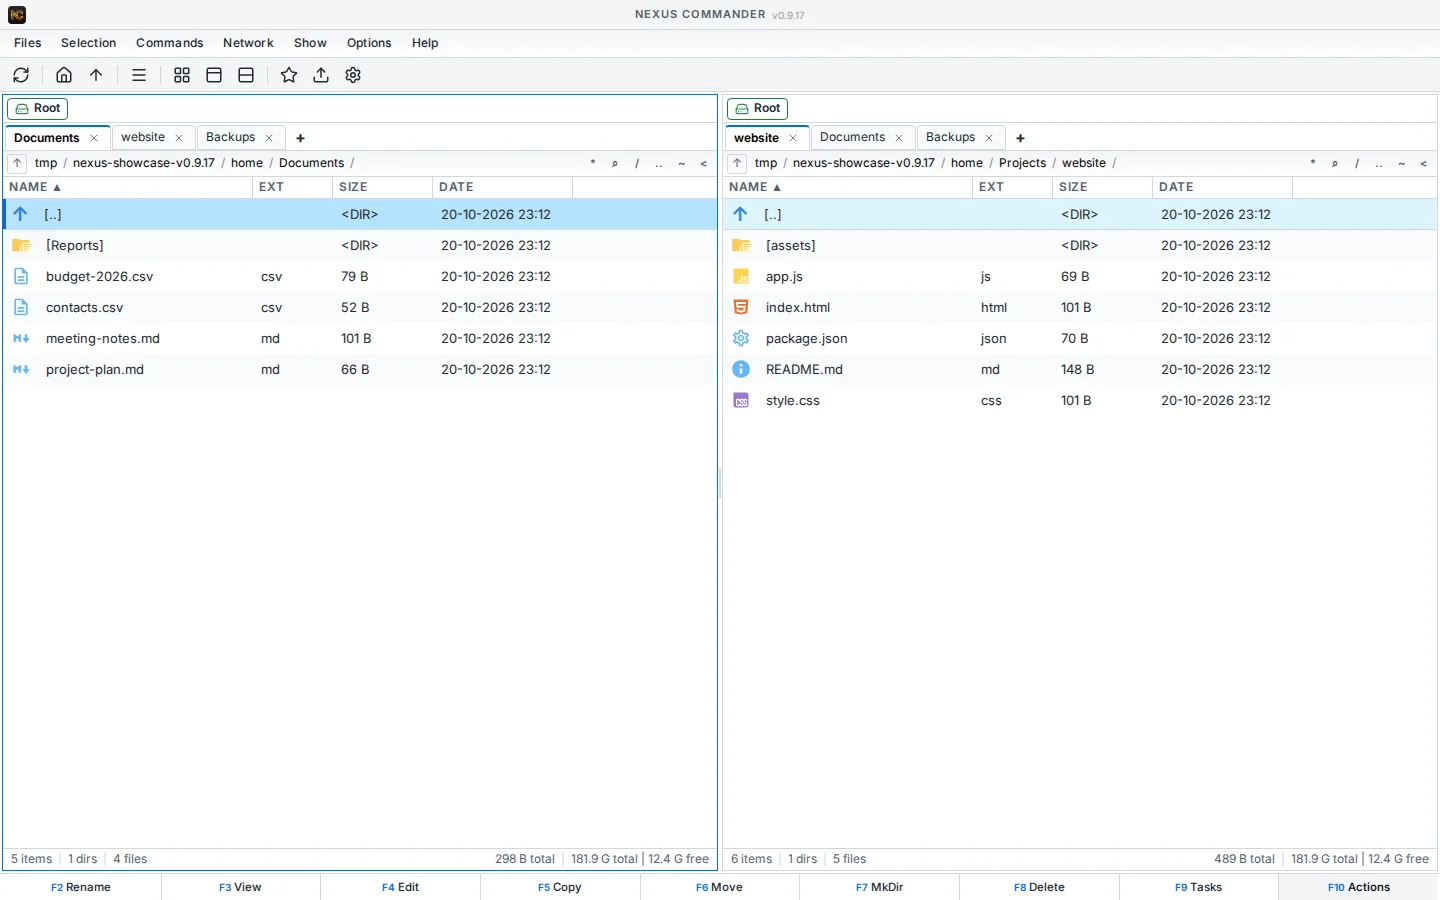
Task: Click F5 Copy button
Action: pos(560,887)
